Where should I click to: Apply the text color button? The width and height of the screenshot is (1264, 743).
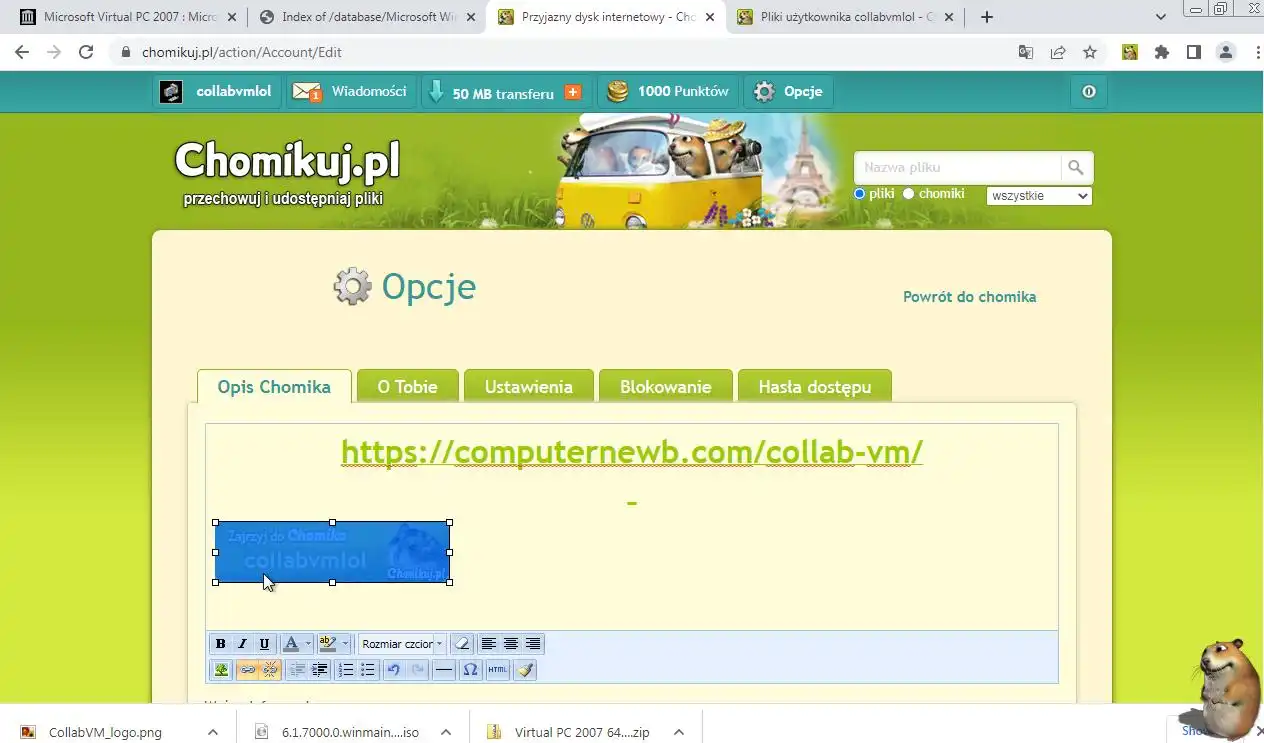click(290, 644)
